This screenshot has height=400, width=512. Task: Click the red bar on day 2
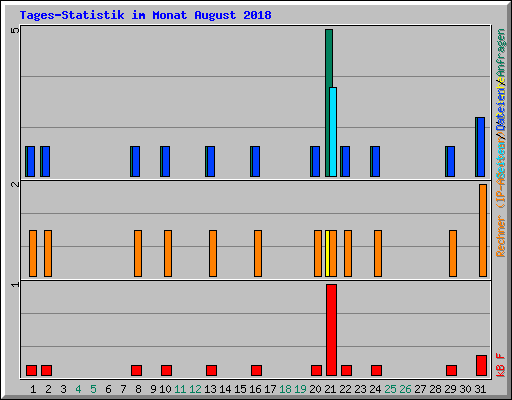coord(46,370)
